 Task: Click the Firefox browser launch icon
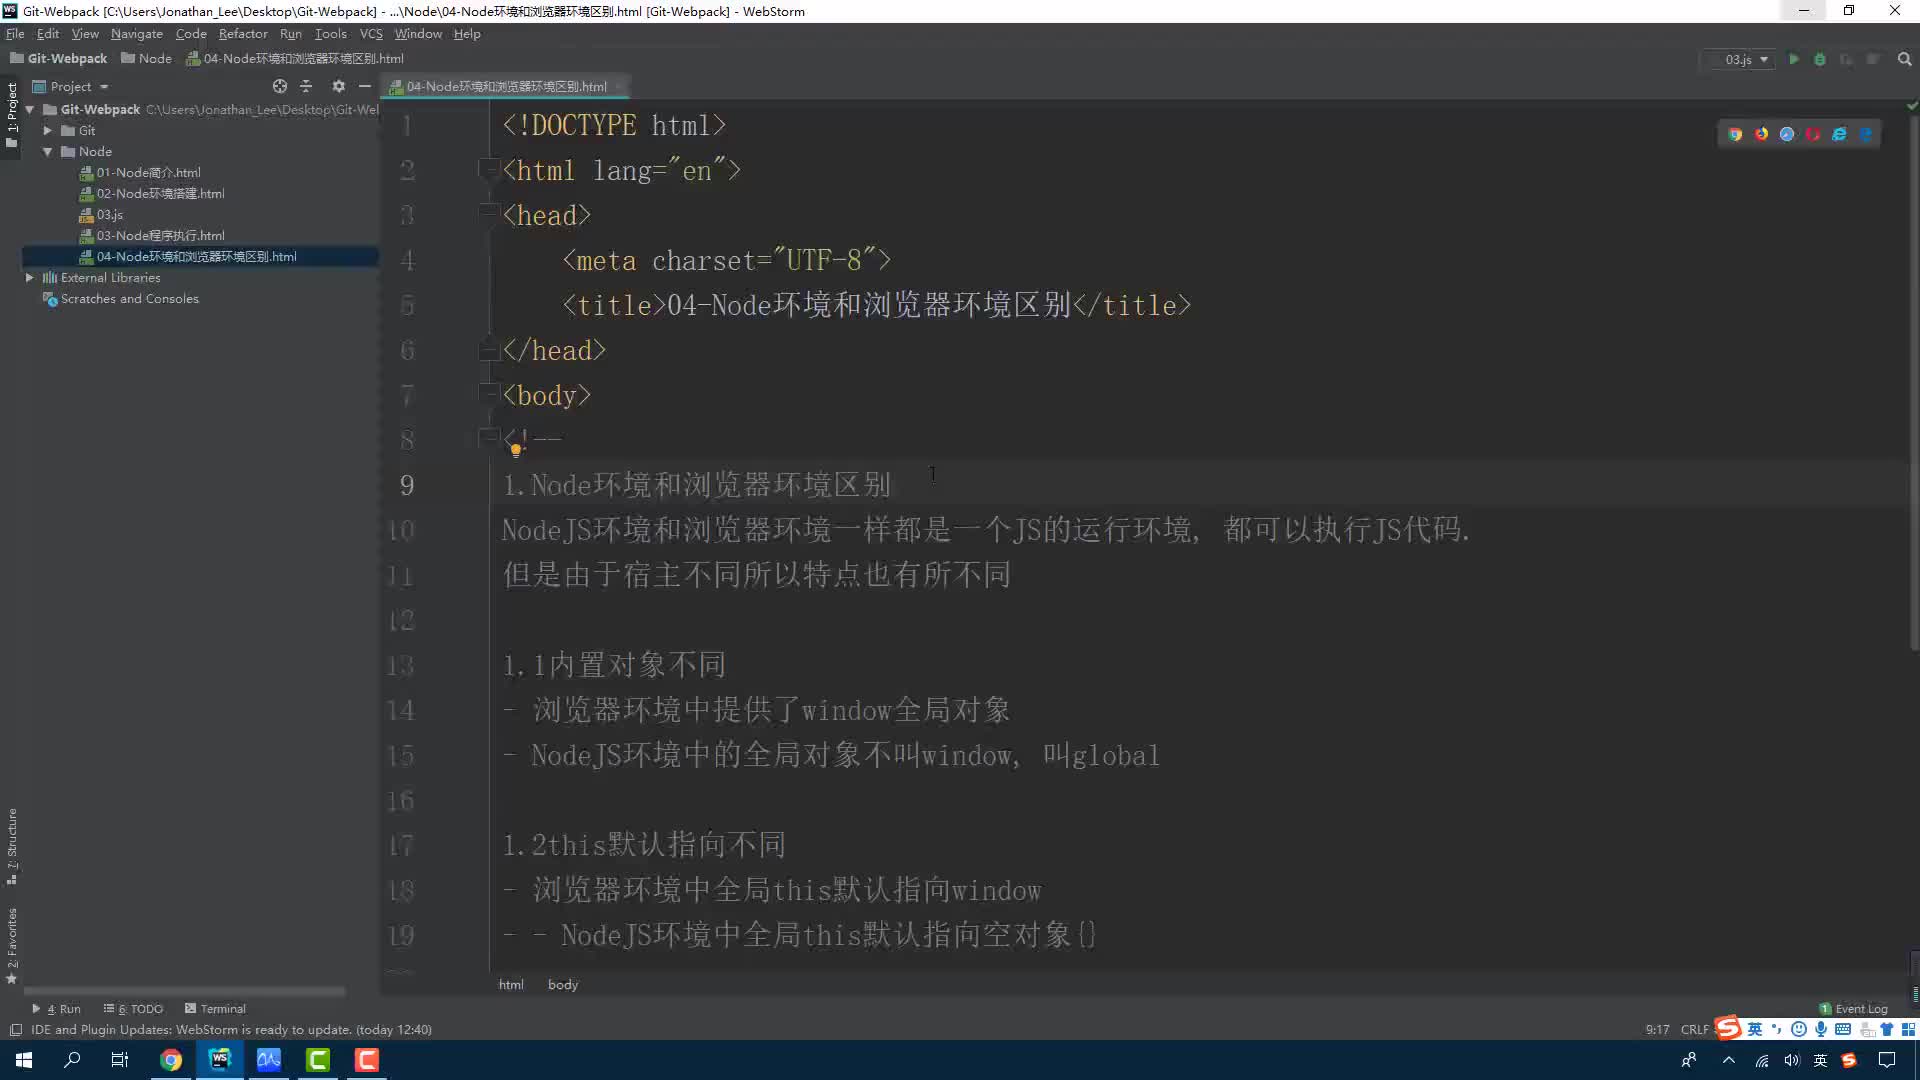click(x=1762, y=133)
